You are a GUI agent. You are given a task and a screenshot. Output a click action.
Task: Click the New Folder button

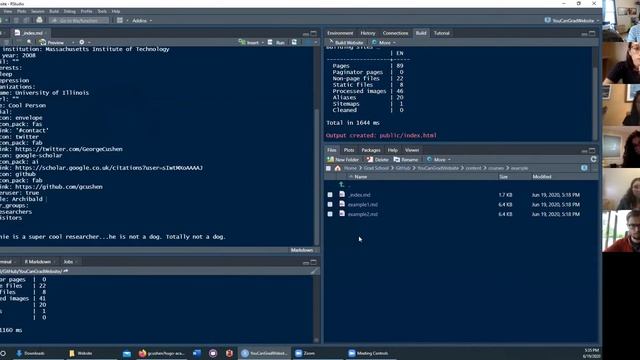[x=343, y=160]
